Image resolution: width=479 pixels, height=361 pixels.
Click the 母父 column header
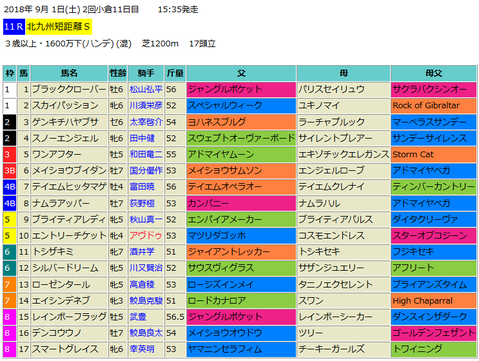click(x=434, y=73)
